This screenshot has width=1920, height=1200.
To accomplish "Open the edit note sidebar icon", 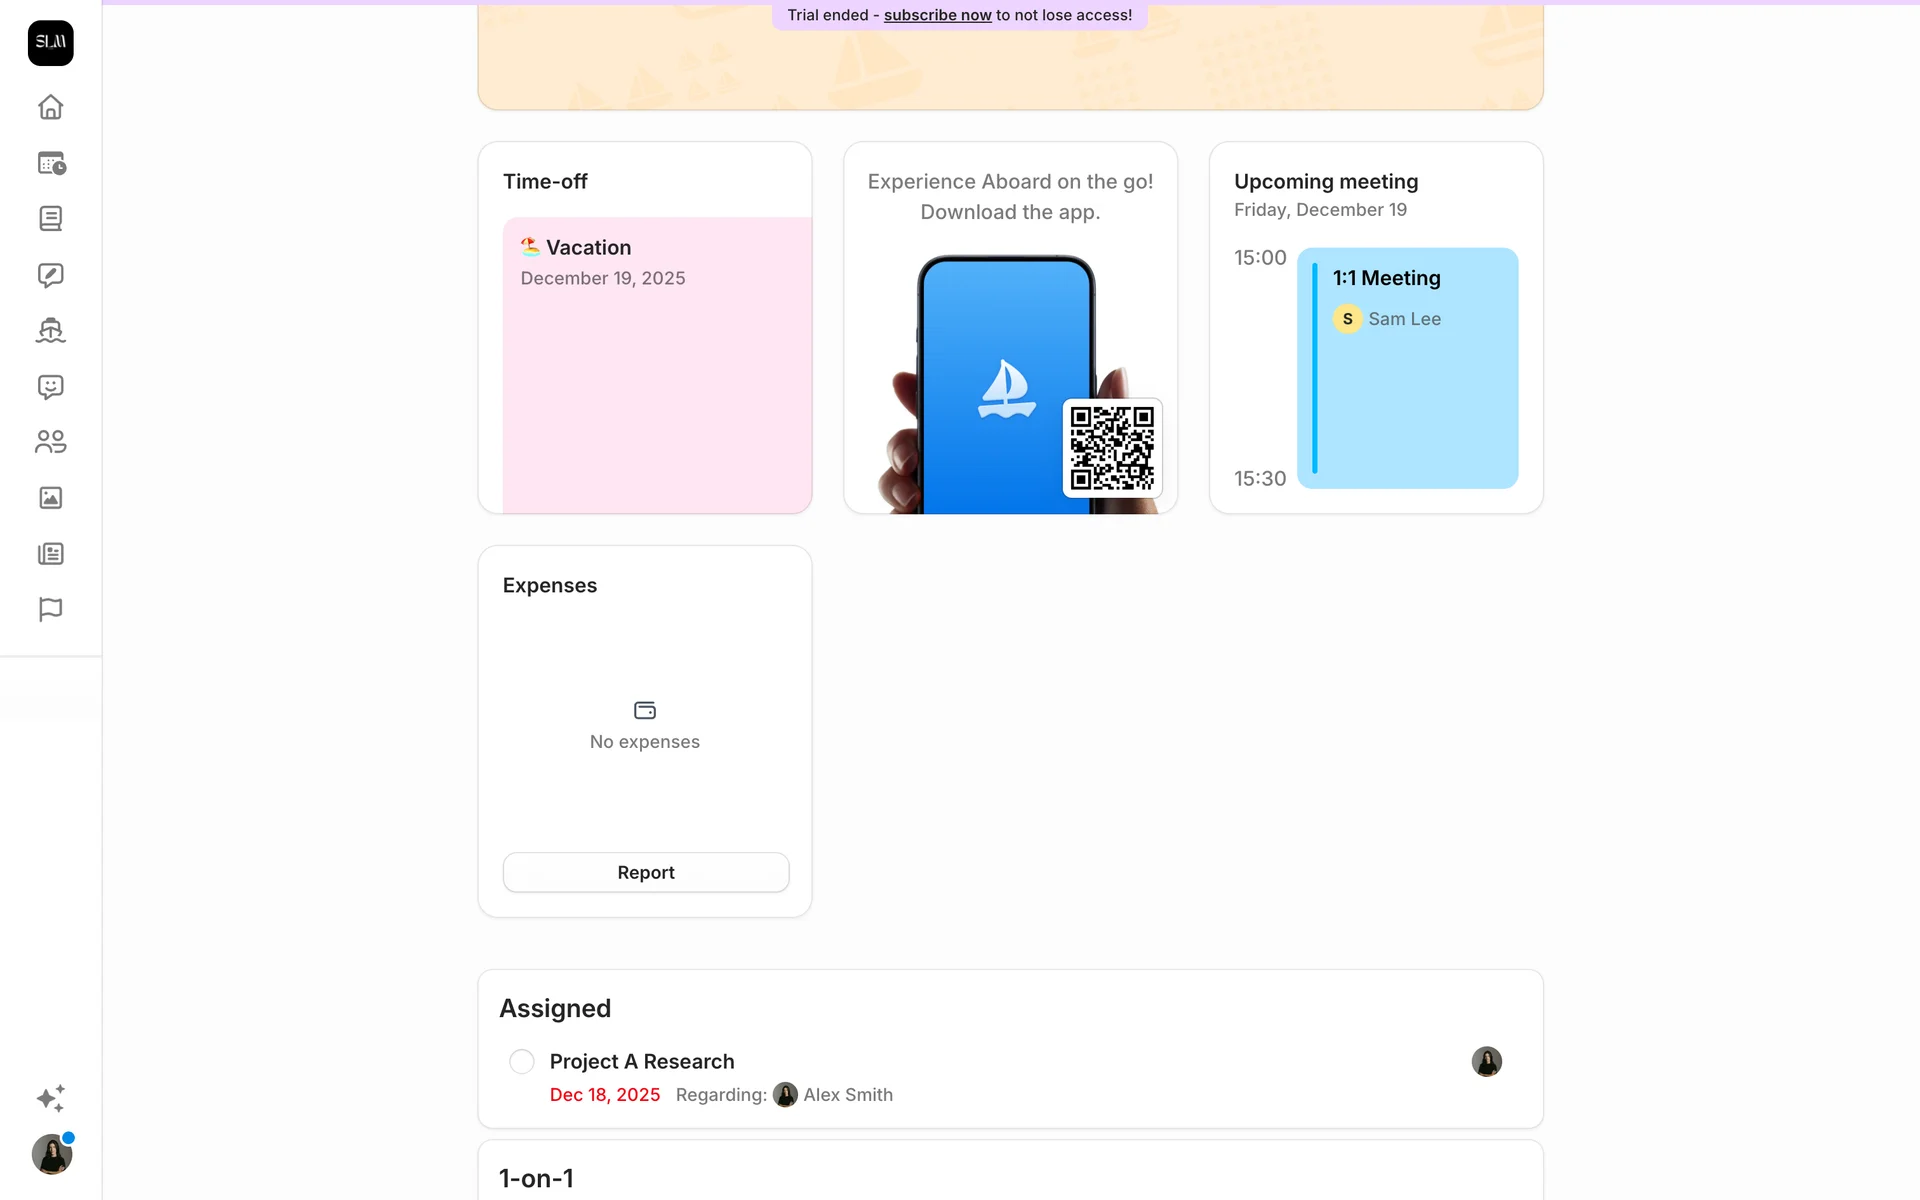I will click(50, 275).
